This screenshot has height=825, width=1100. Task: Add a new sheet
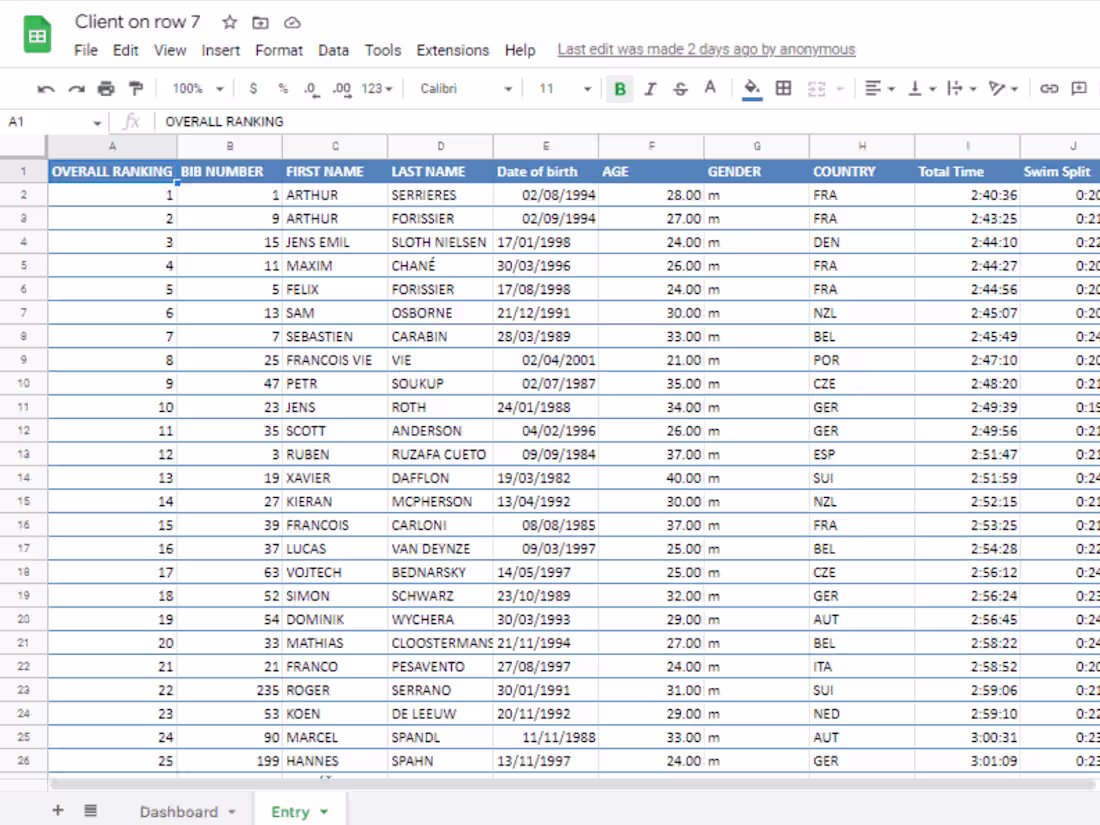tap(58, 810)
